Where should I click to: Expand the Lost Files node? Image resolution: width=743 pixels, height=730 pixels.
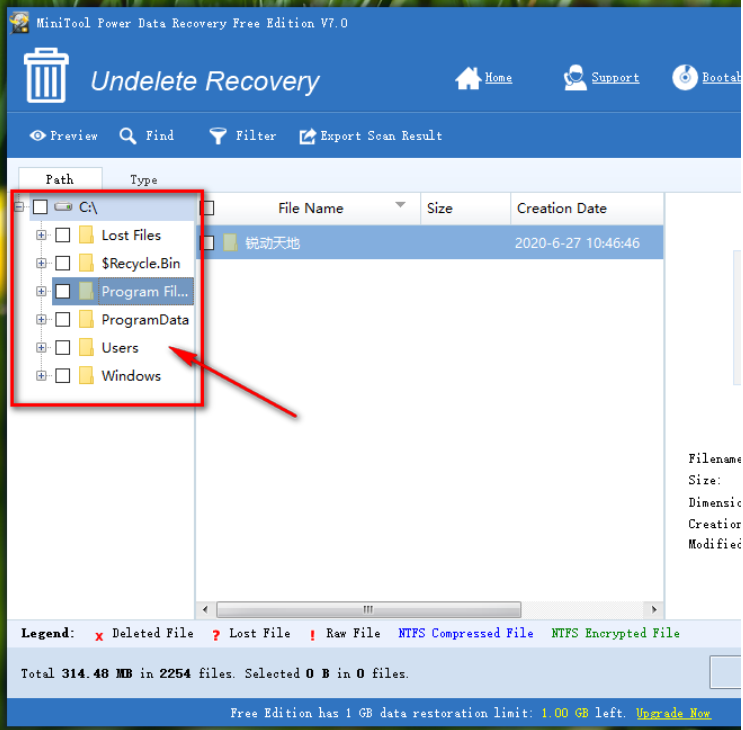pyautogui.click(x=41, y=235)
